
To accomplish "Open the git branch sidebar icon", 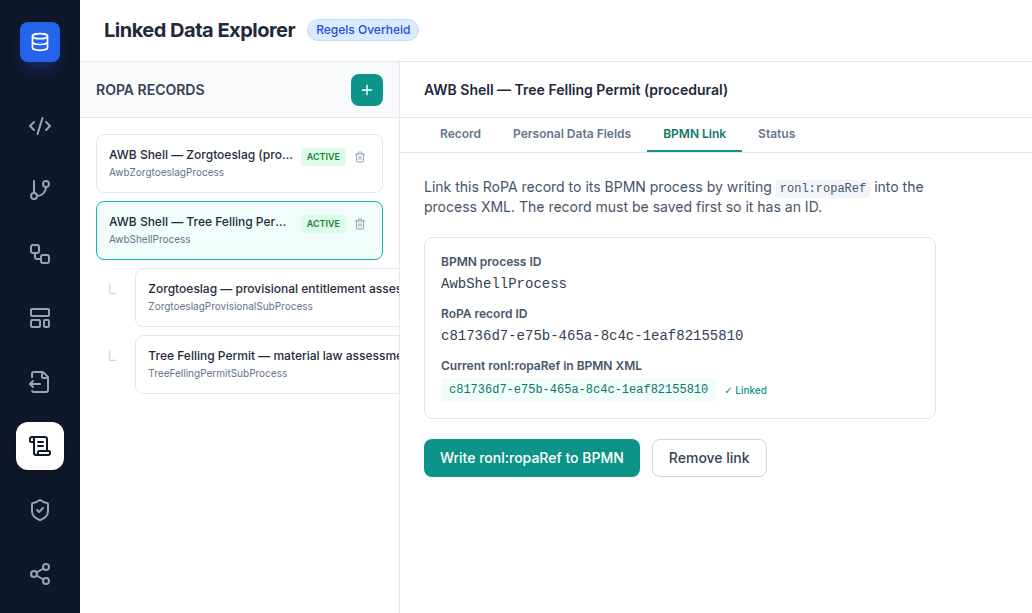I will point(39,190).
